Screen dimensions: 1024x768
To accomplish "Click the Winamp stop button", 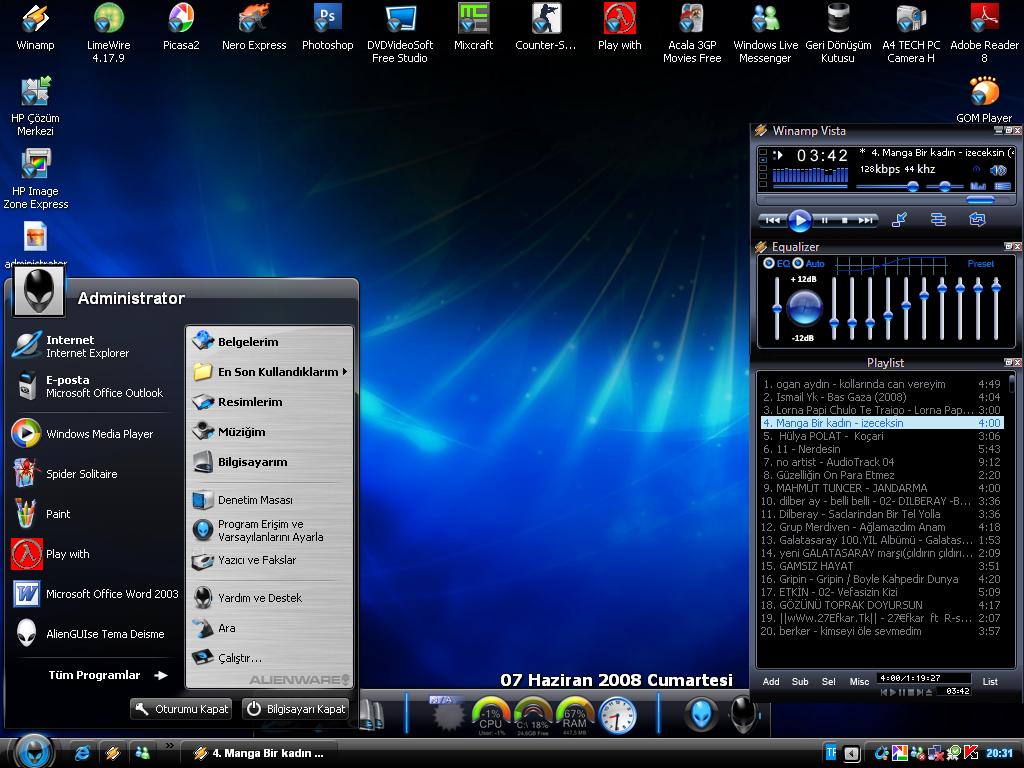I will 844,220.
